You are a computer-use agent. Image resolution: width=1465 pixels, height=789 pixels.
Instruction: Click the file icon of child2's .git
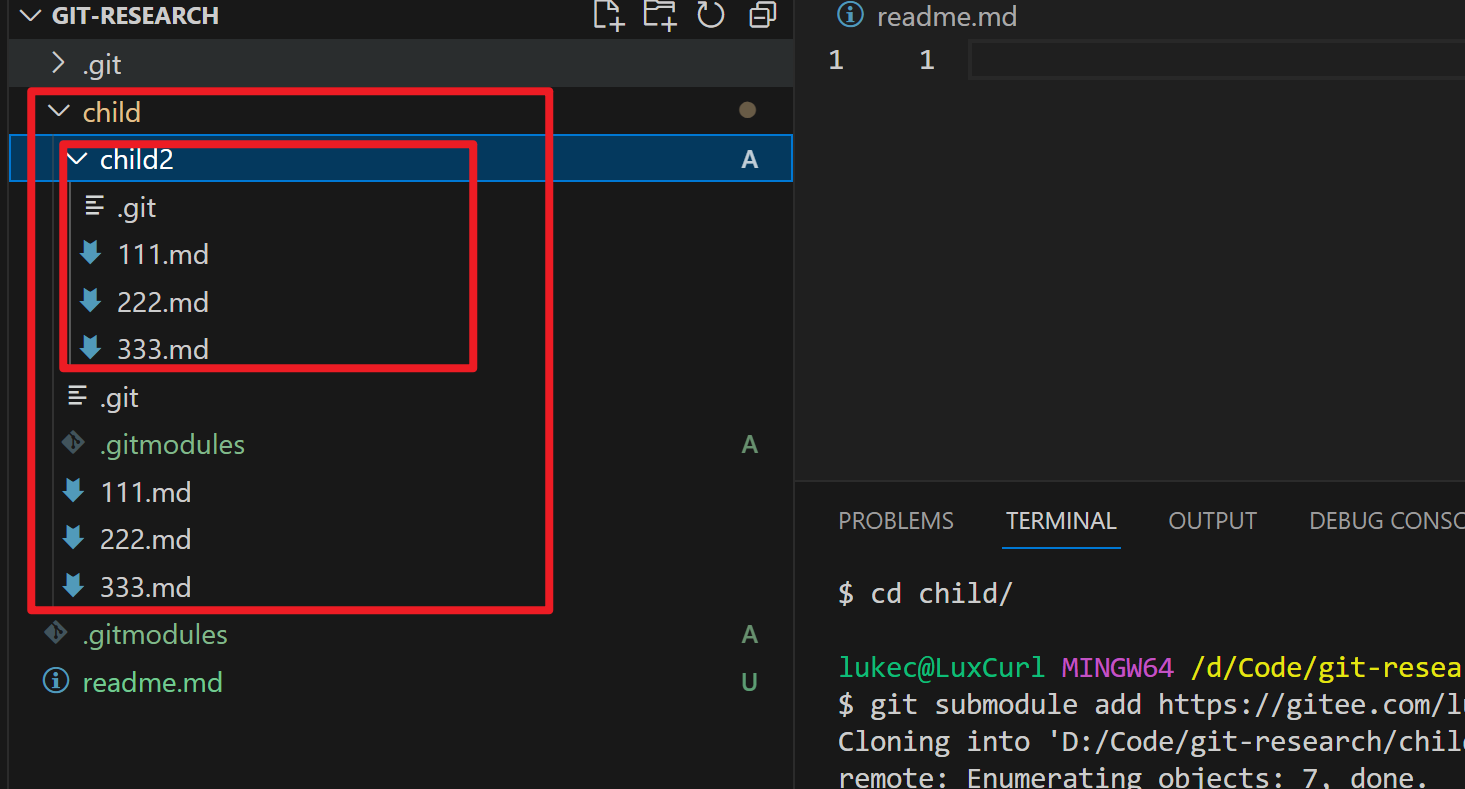95,207
